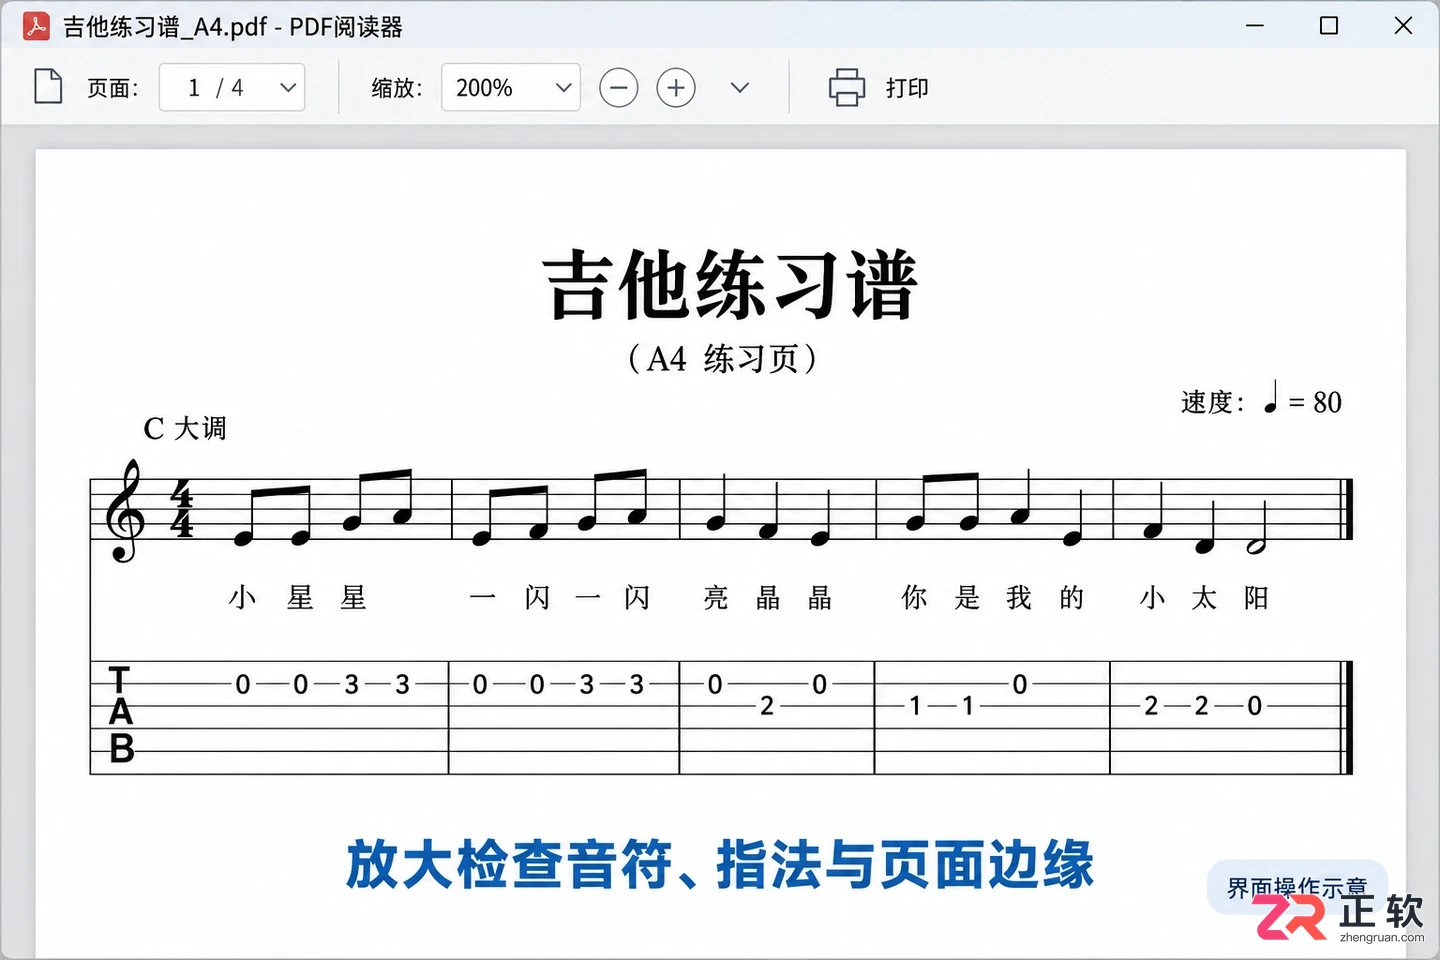Expand the more zoom options chevron
This screenshot has height=960, width=1440.
coord(740,88)
